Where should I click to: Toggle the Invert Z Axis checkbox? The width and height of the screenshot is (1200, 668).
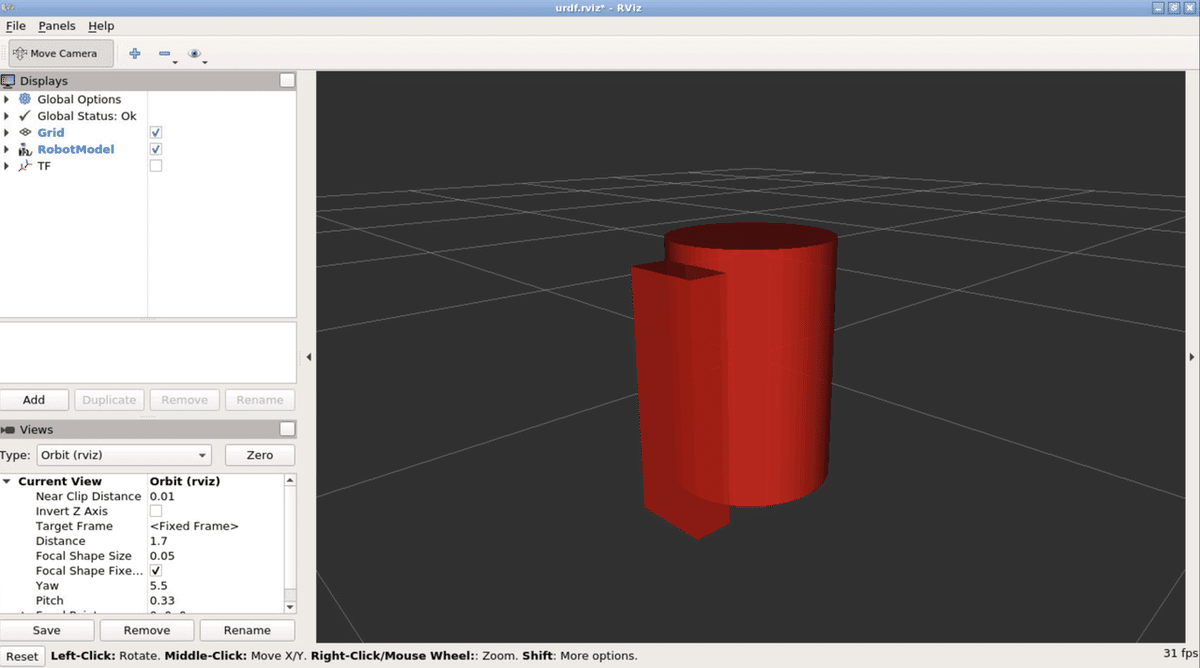tap(156, 511)
